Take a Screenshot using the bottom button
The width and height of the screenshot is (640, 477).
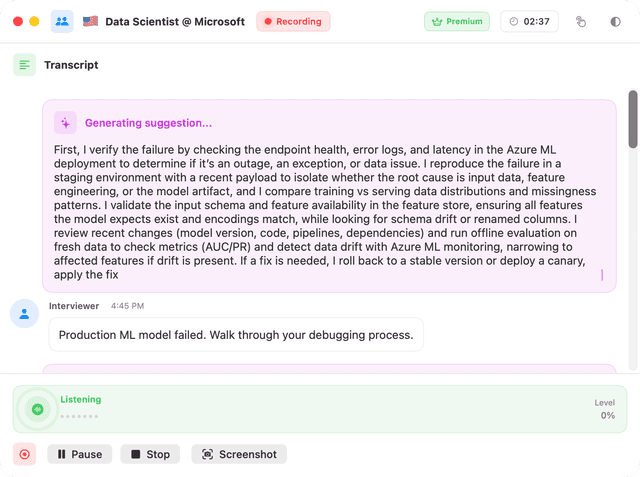tap(239, 454)
